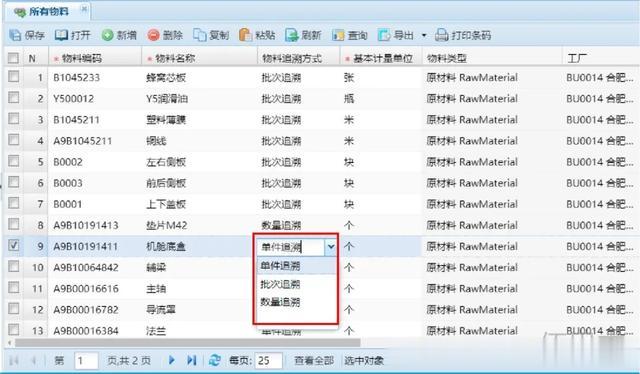Image resolution: width=640 pixels, height=374 pixels.
Task: Click 打印条码 print barcode button
Action: [462, 36]
